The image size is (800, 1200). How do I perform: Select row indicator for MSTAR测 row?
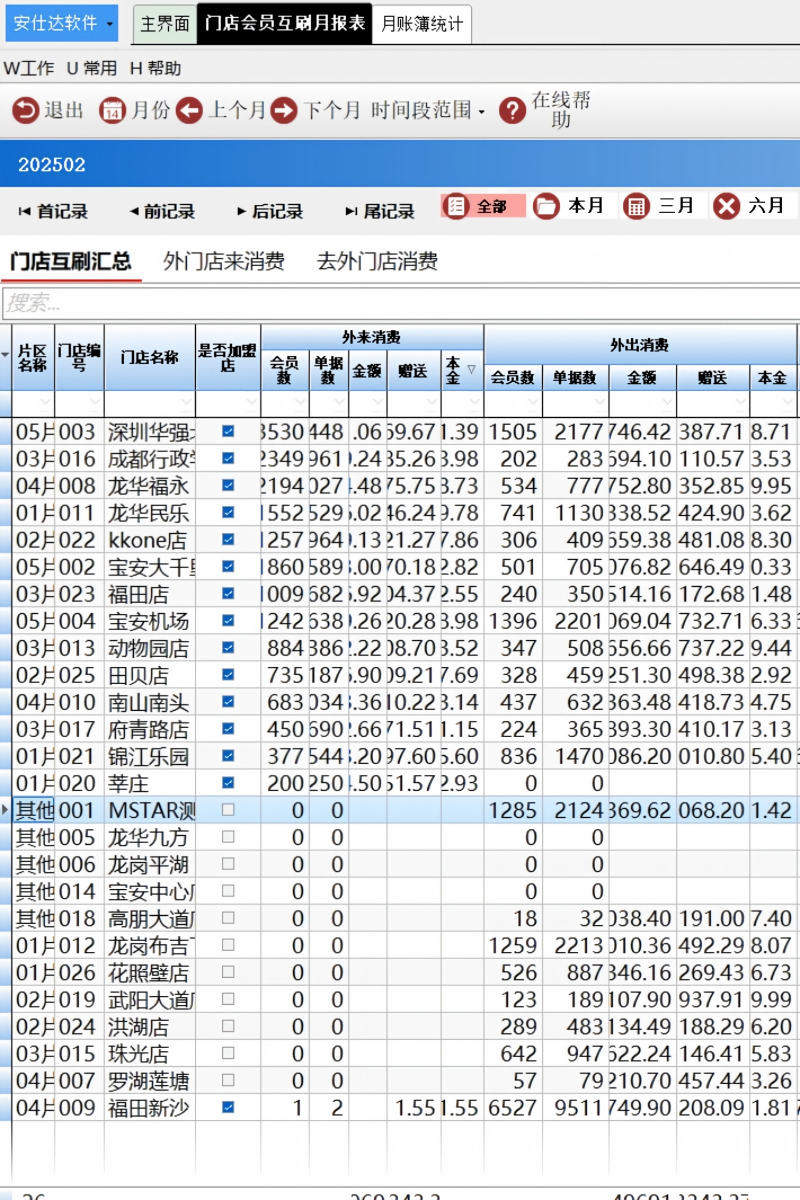click(x=6, y=809)
